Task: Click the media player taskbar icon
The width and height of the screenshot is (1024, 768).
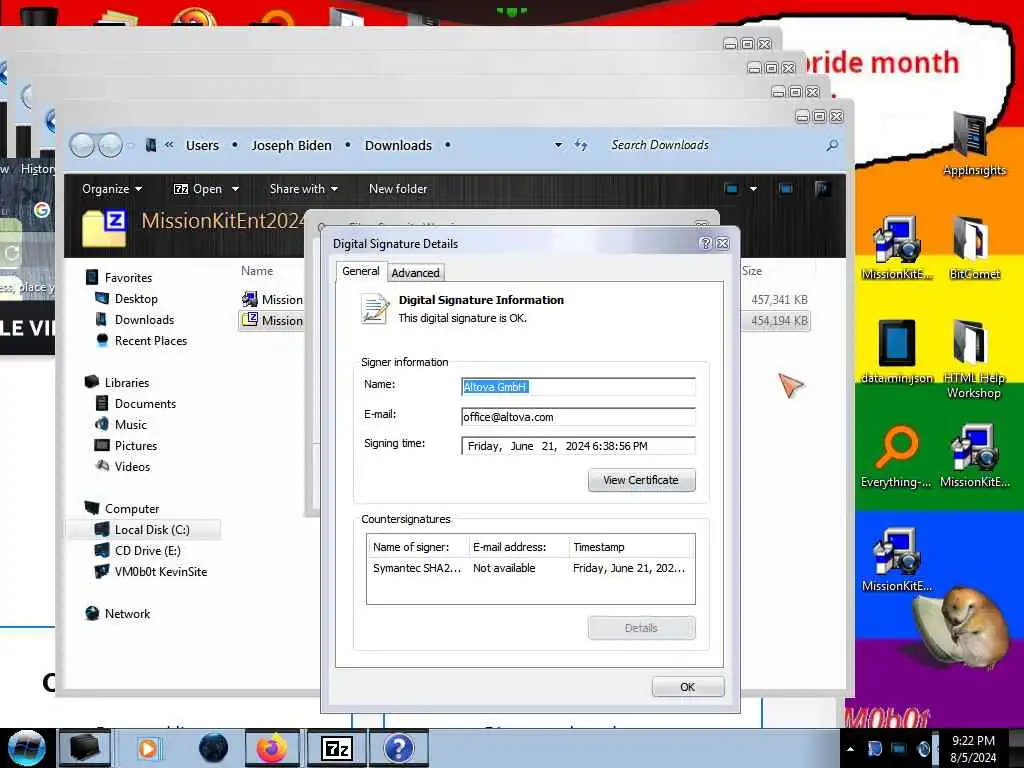Action: [x=148, y=748]
